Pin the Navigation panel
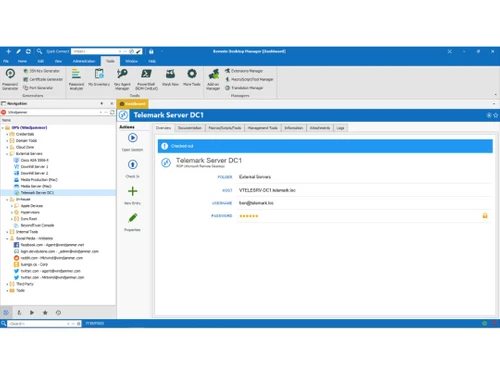The width and height of the screenshot is (500, 375). tap(102, 104)
